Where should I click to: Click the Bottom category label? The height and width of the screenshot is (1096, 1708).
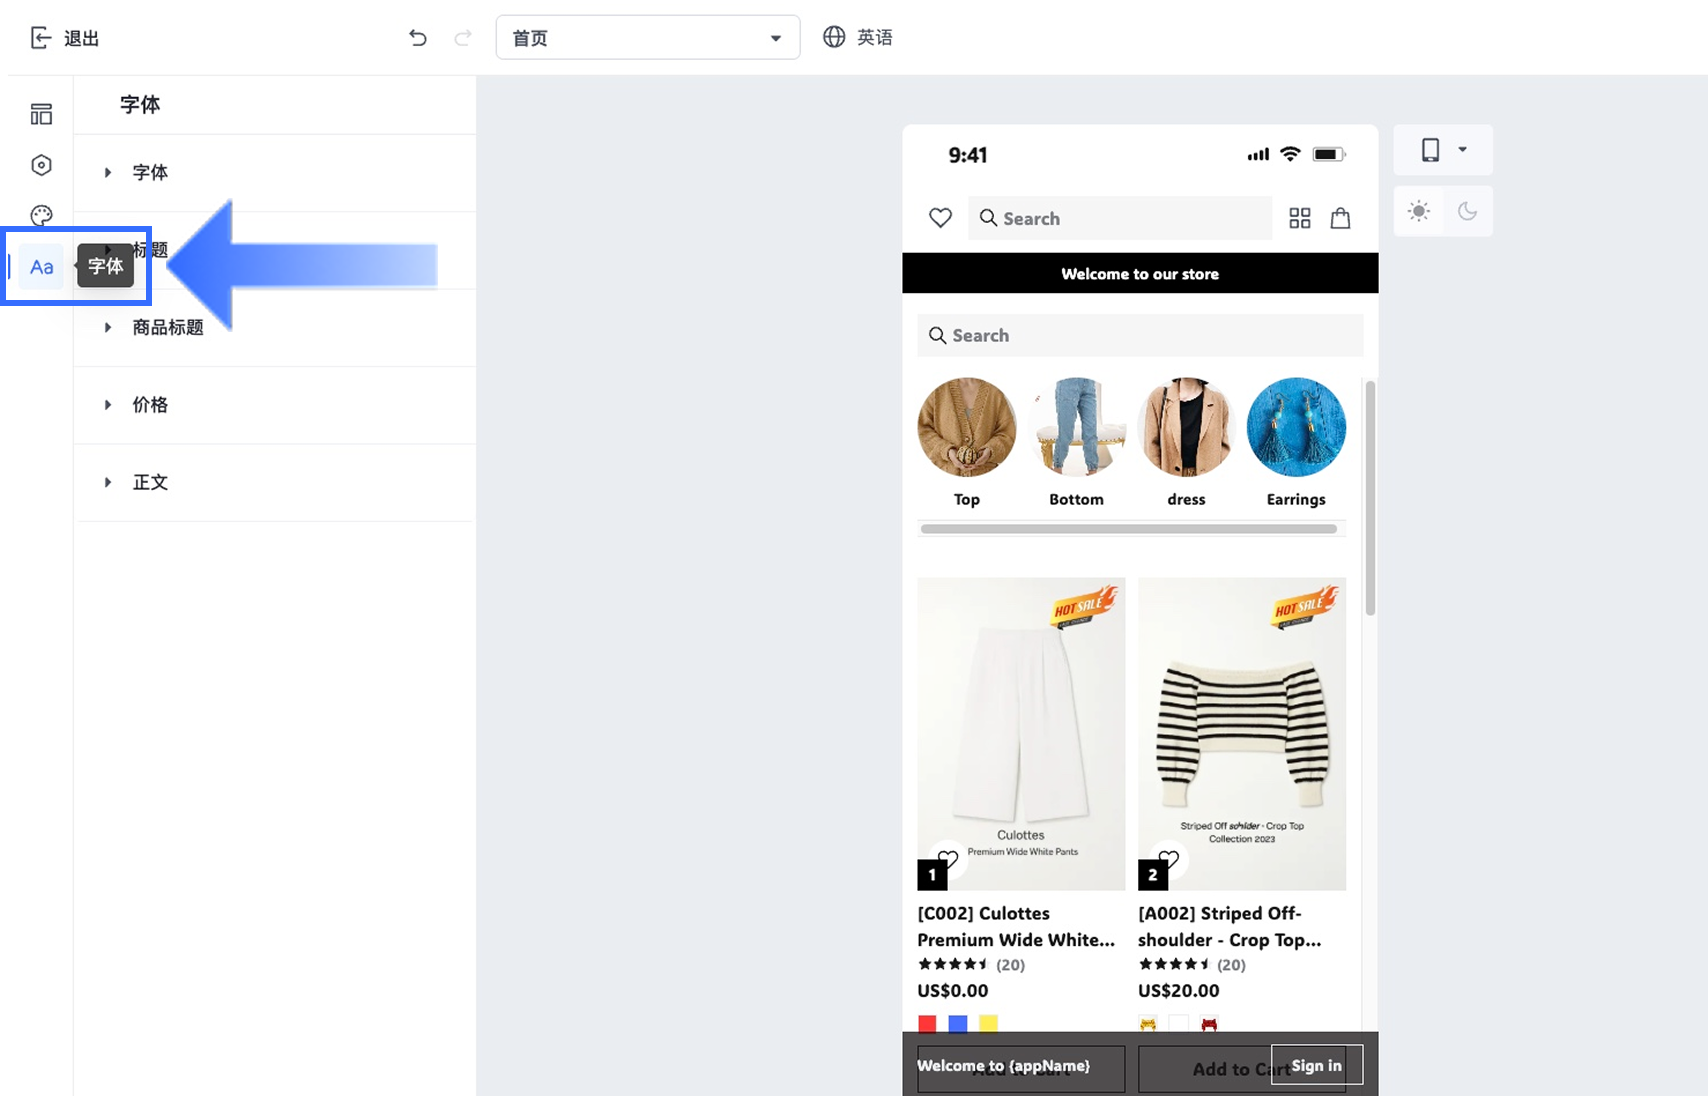(1077, 499)
